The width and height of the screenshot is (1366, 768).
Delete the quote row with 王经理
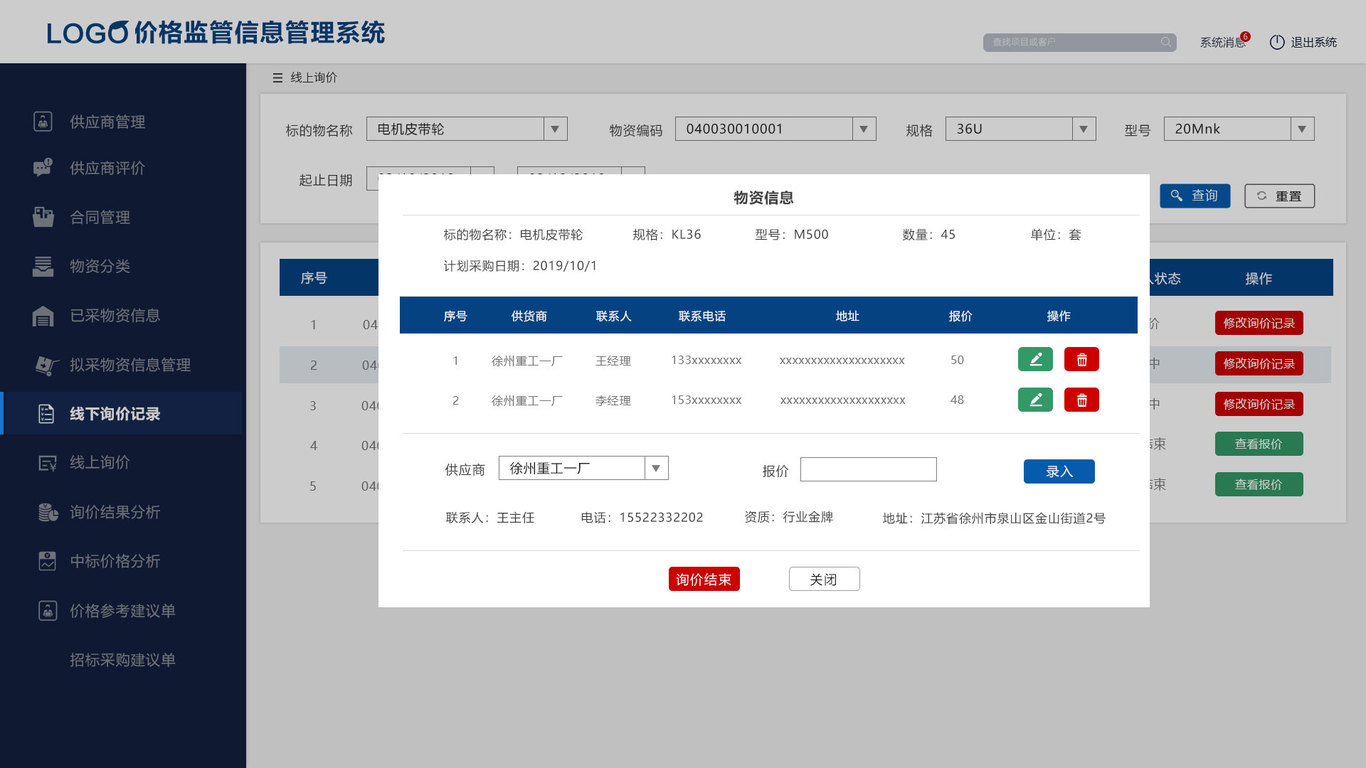click(1081, 359)
